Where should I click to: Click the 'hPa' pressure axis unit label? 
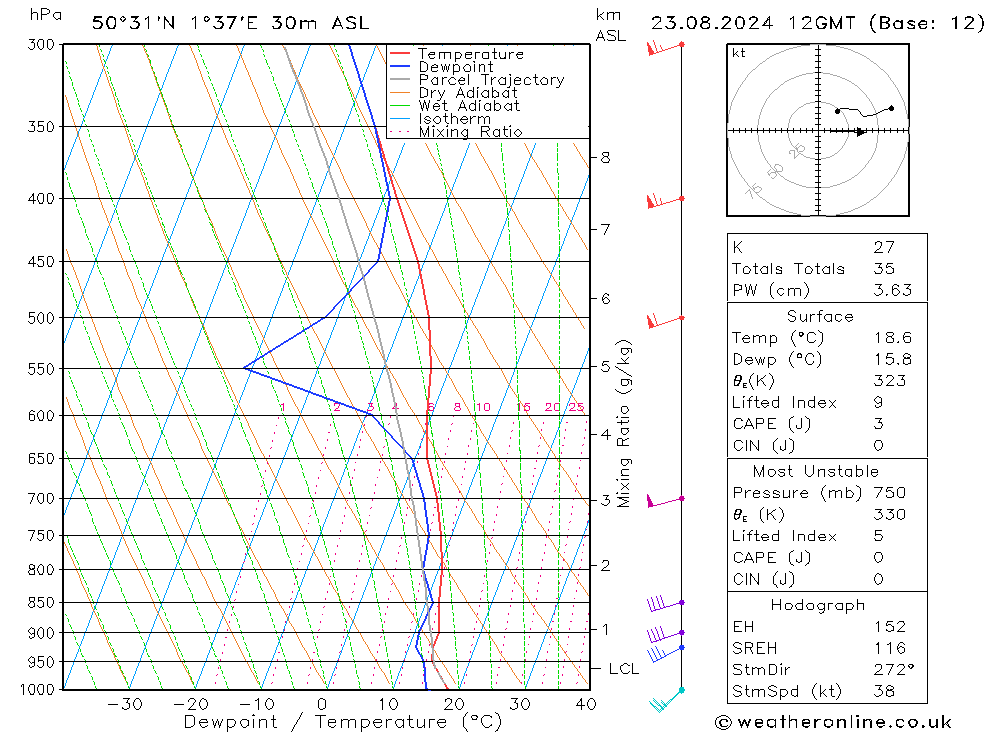[46, 15]
